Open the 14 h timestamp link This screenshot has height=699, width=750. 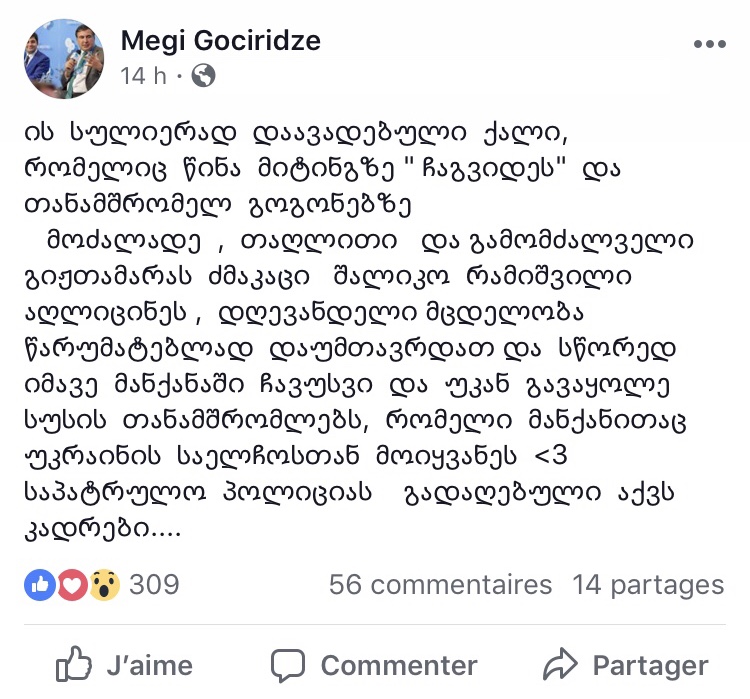[143, 76]
